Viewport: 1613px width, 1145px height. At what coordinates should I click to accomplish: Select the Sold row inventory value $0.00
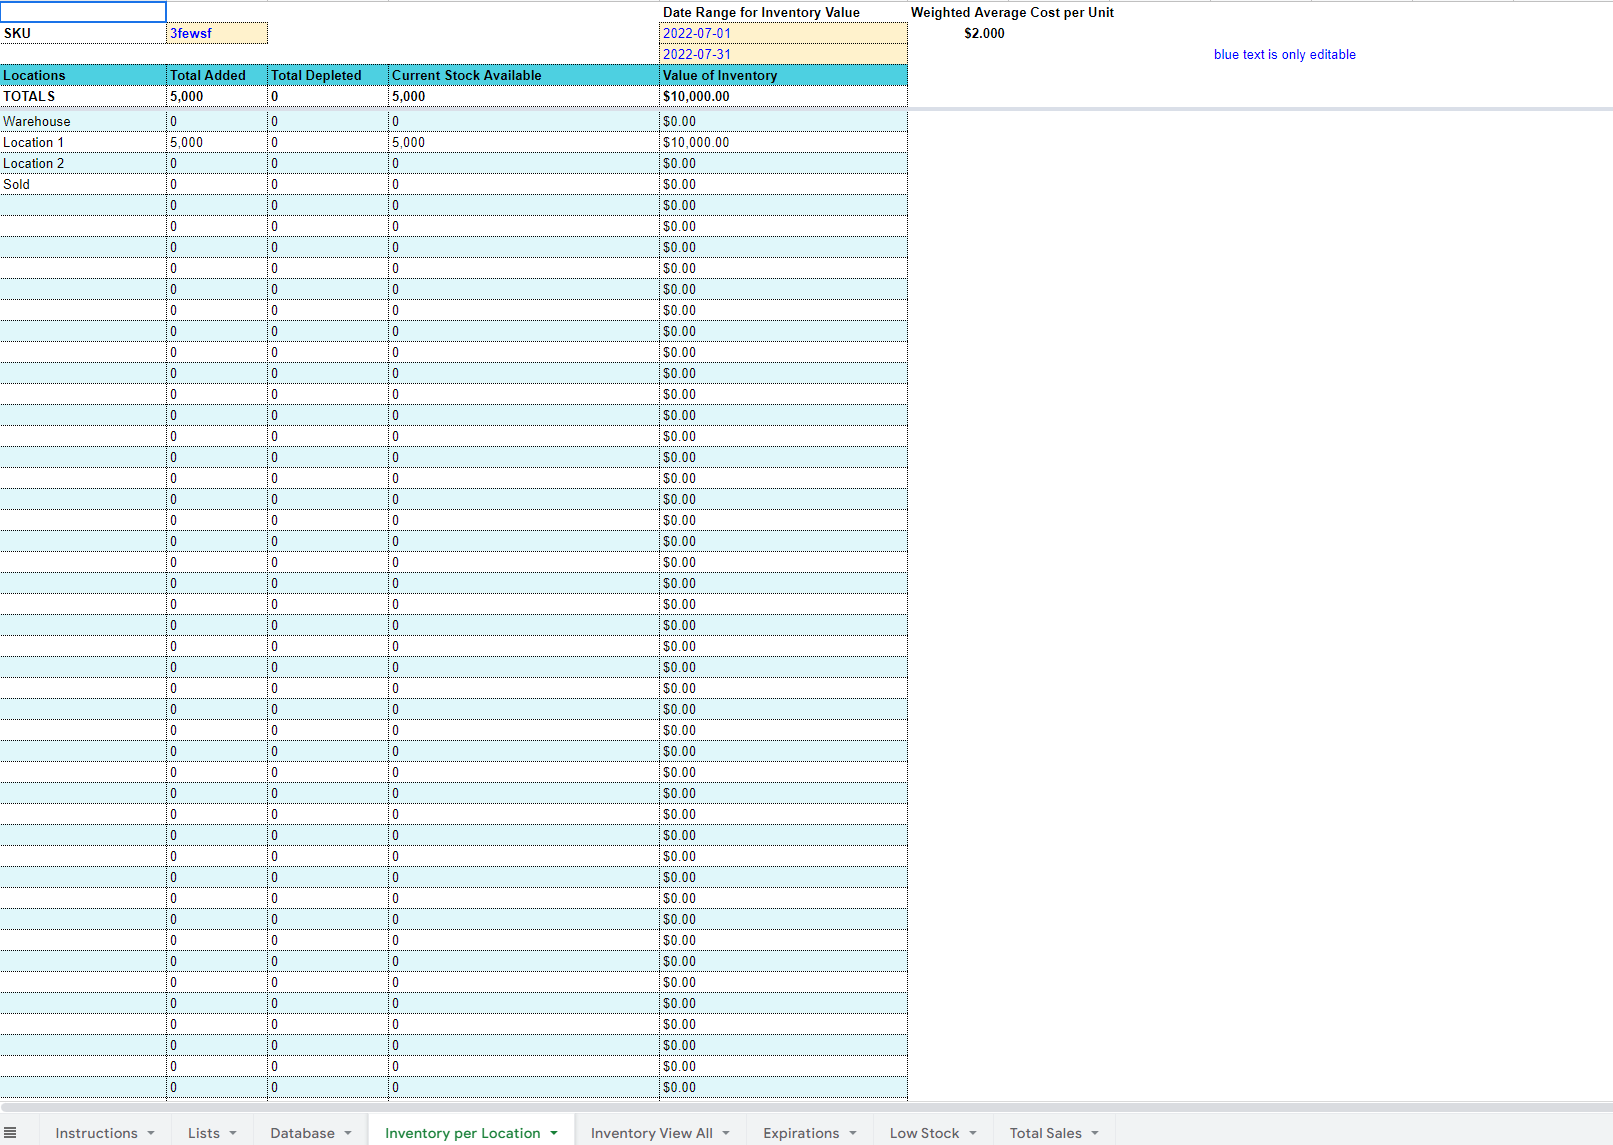click(783, 184)
